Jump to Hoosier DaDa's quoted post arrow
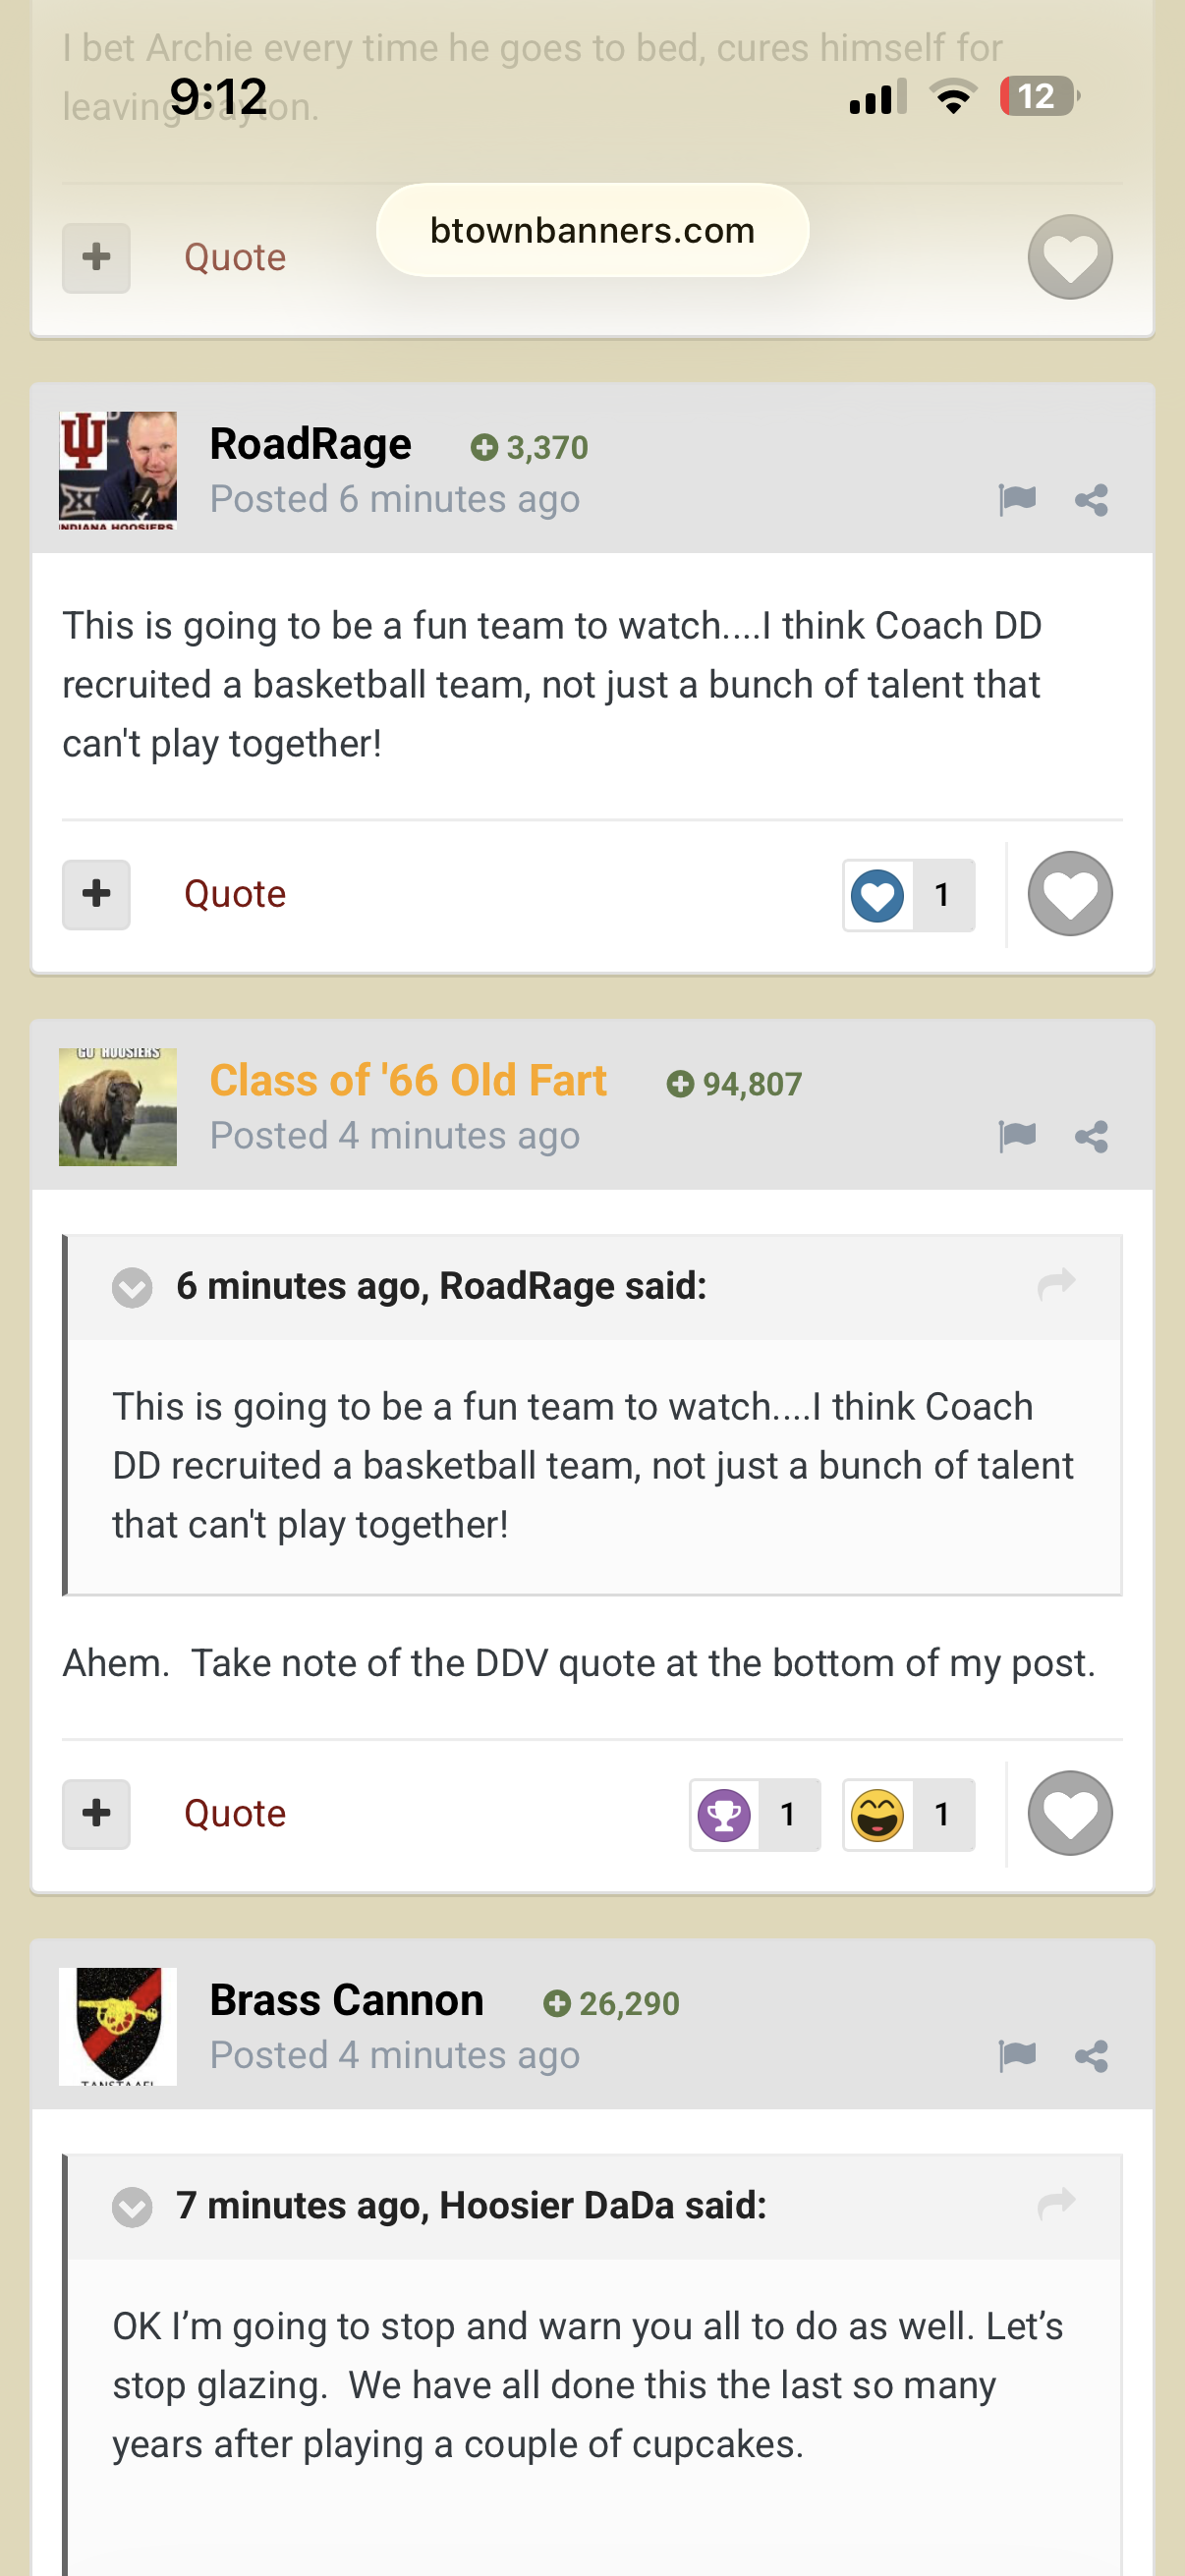This screenshot has width=1185, height=2576. (1056, 2204)
